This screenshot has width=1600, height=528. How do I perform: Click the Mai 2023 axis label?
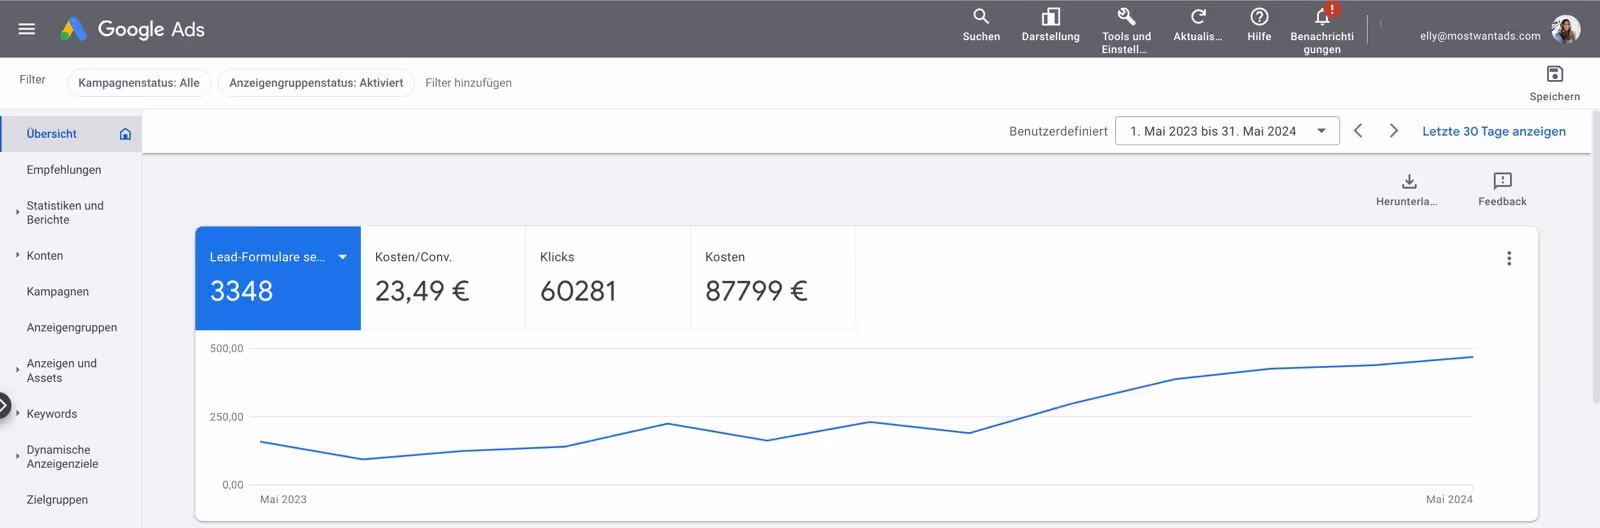(x=283, y=500)
